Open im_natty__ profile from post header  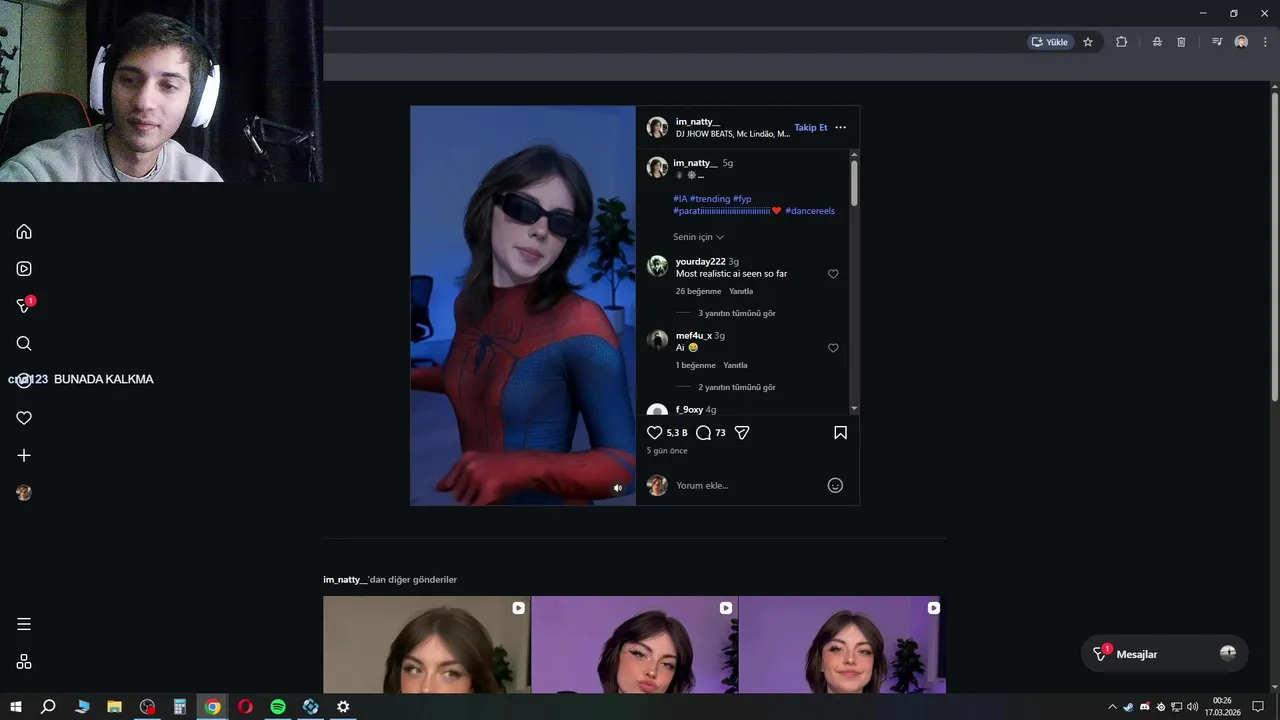click(697, 122)
